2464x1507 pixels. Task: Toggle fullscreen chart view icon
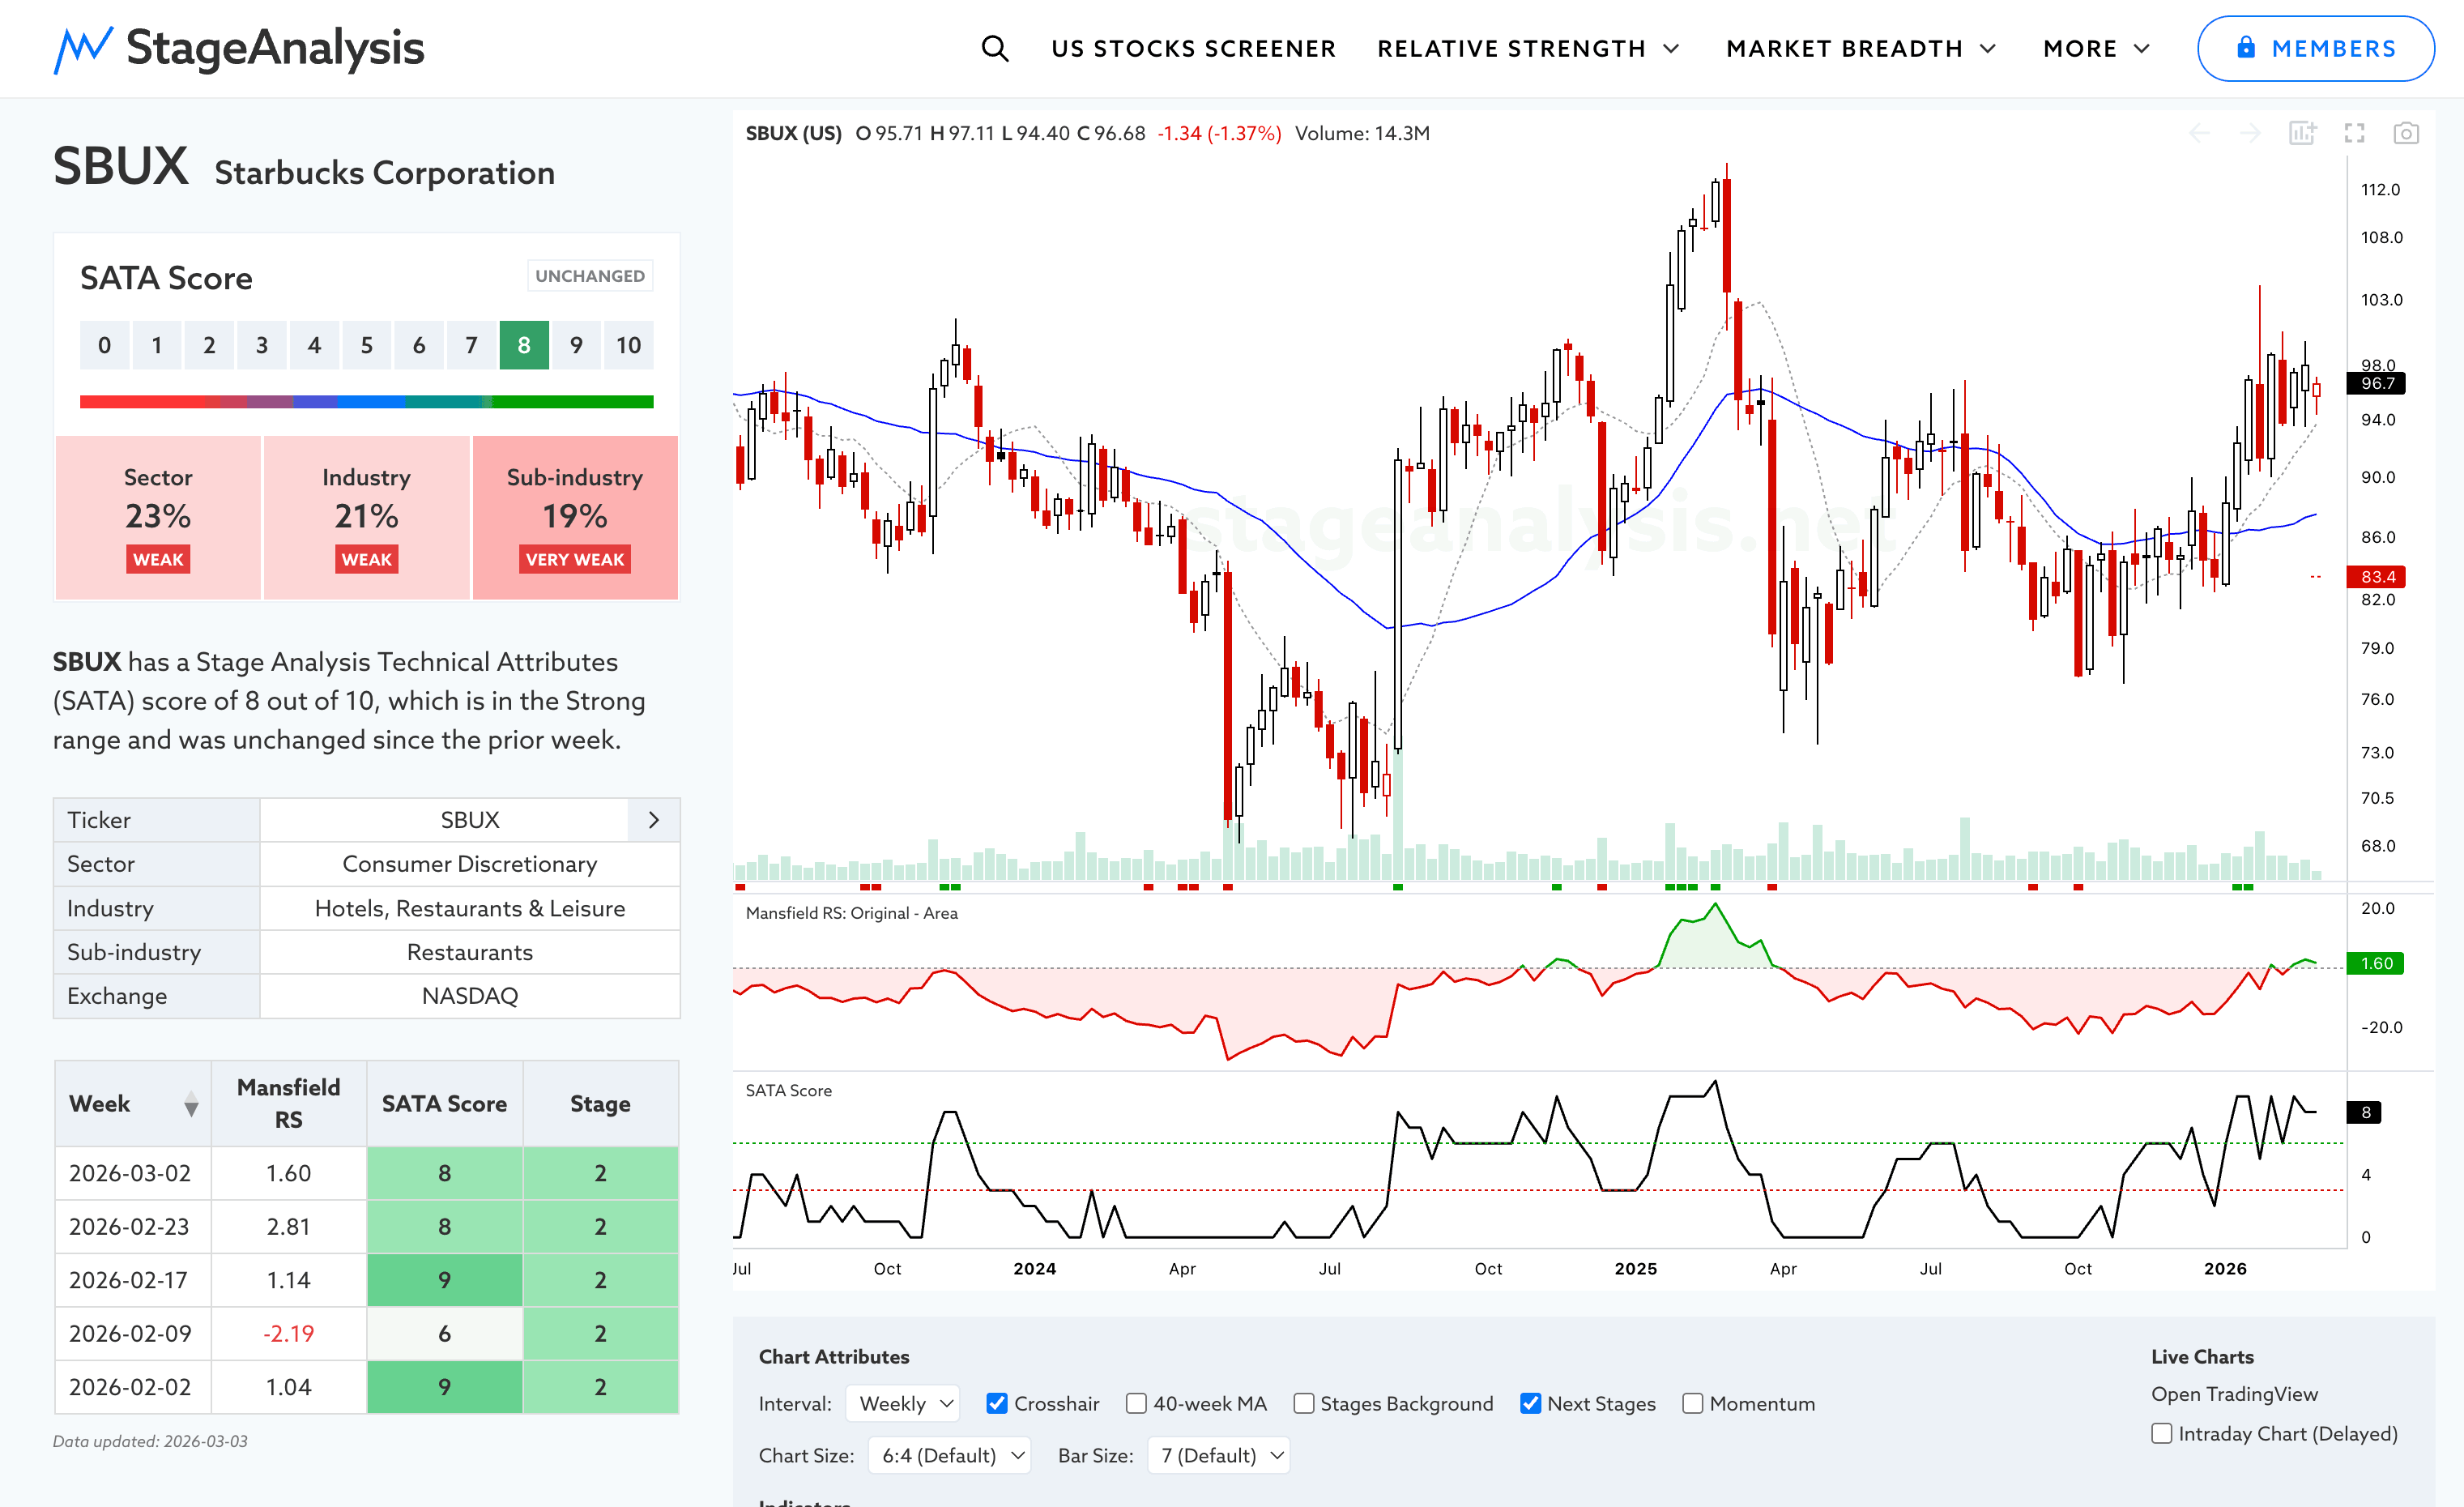click(x=2354, y=133)
